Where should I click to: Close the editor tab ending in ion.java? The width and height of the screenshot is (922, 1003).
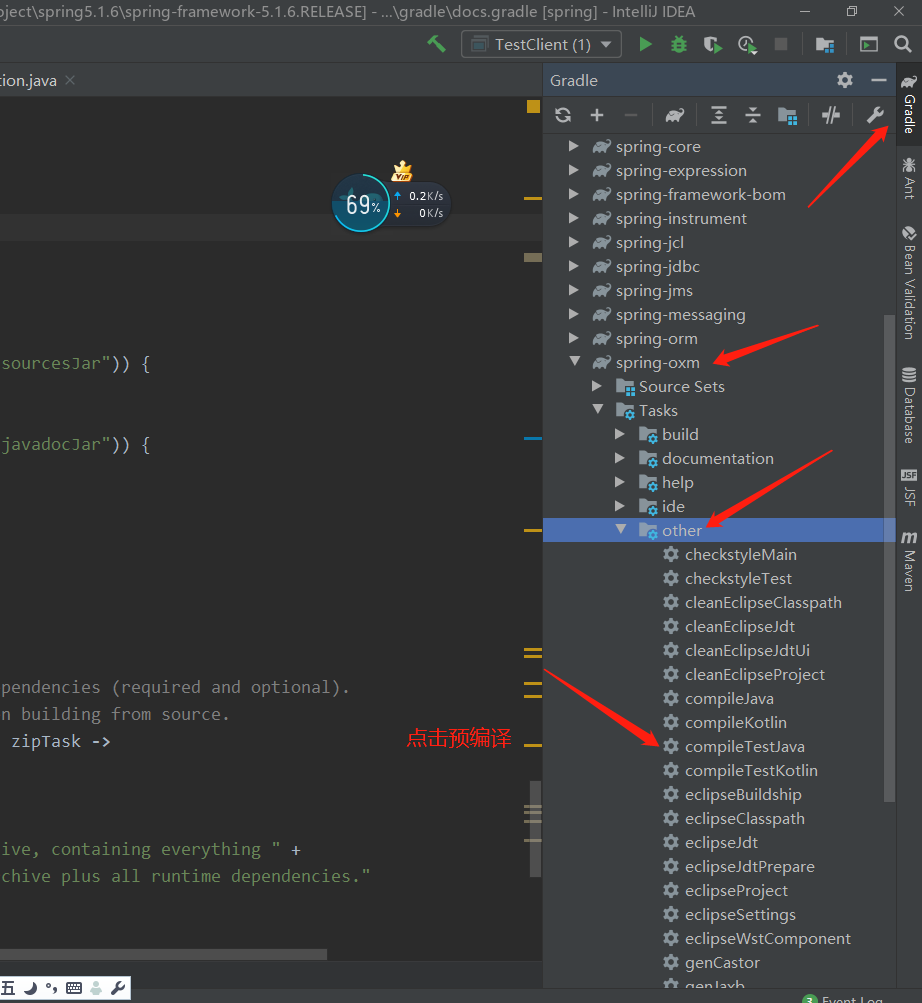[70, 80]
